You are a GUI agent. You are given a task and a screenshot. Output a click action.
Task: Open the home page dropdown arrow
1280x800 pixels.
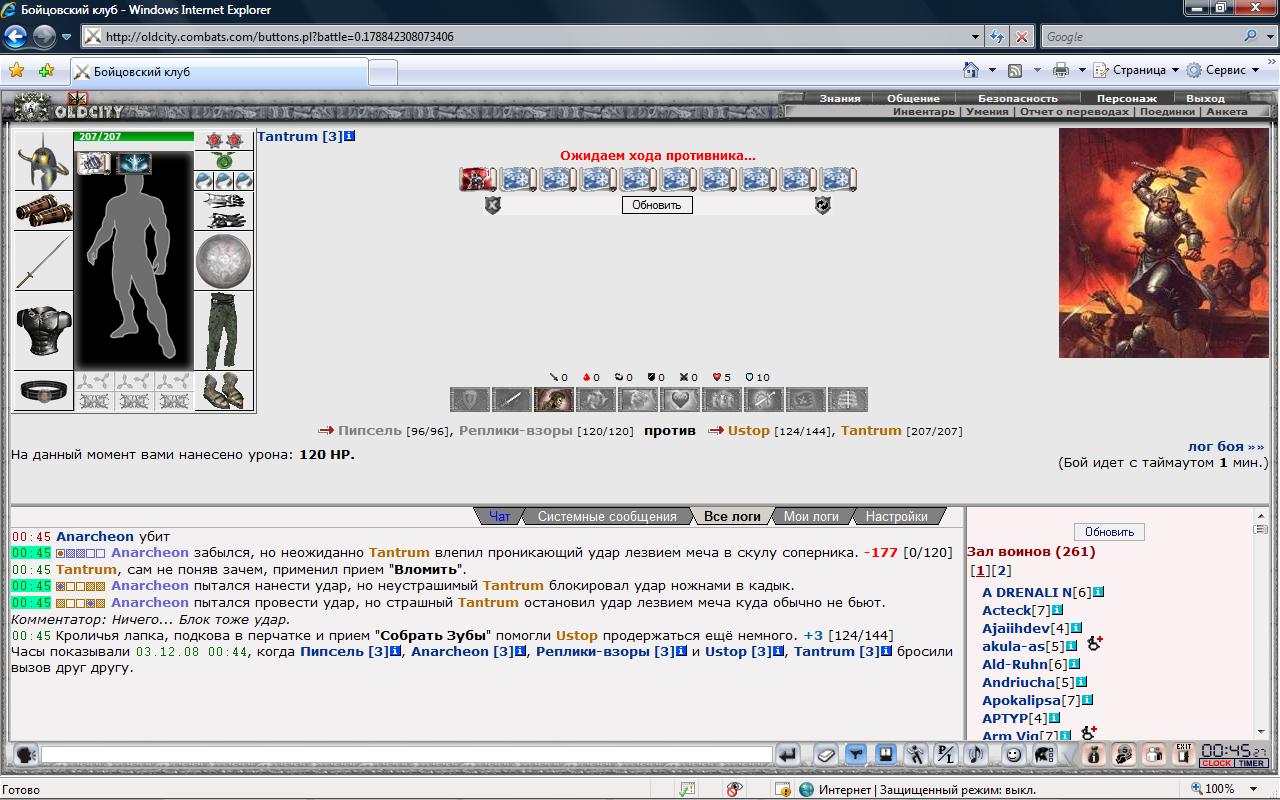[x=992, y=70]
